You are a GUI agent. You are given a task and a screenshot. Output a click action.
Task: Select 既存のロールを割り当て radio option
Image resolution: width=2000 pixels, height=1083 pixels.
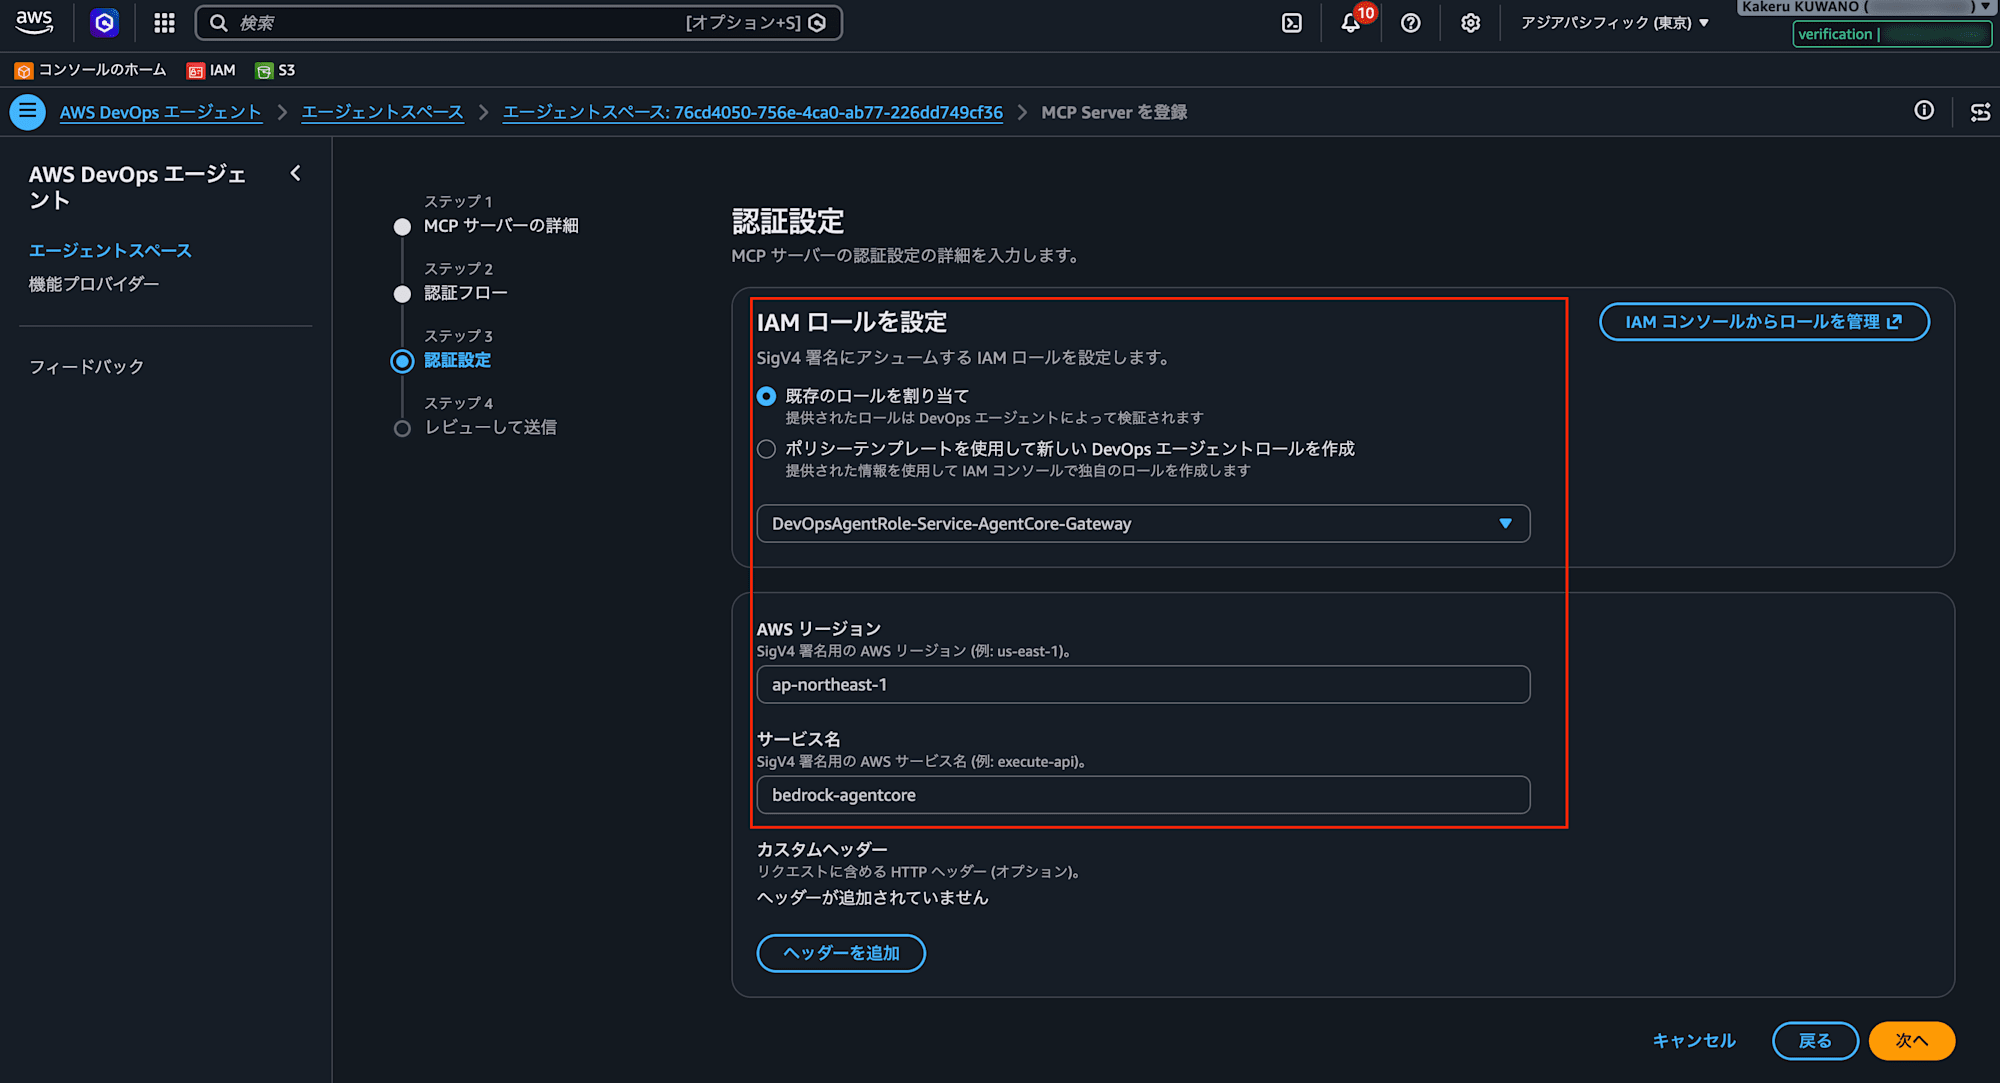tap(766, 396)
